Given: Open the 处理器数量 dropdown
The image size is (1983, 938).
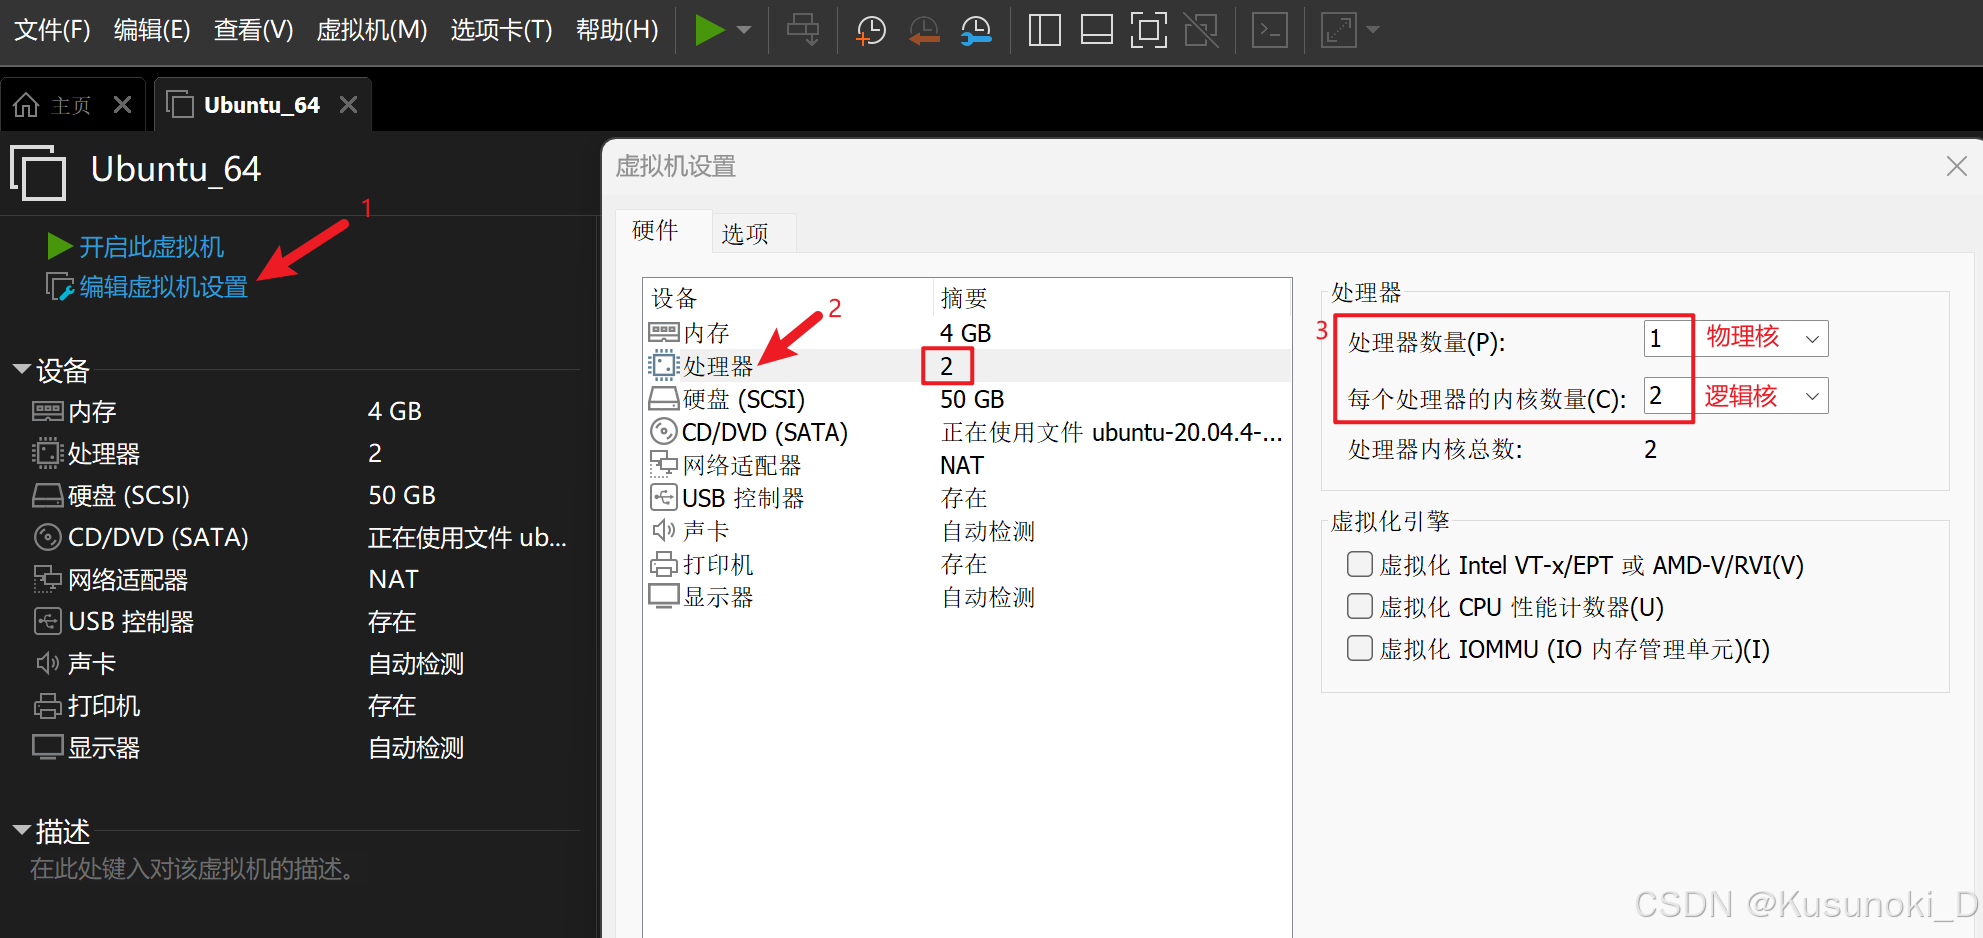Looking at the screenshot, I should 1812,339.
